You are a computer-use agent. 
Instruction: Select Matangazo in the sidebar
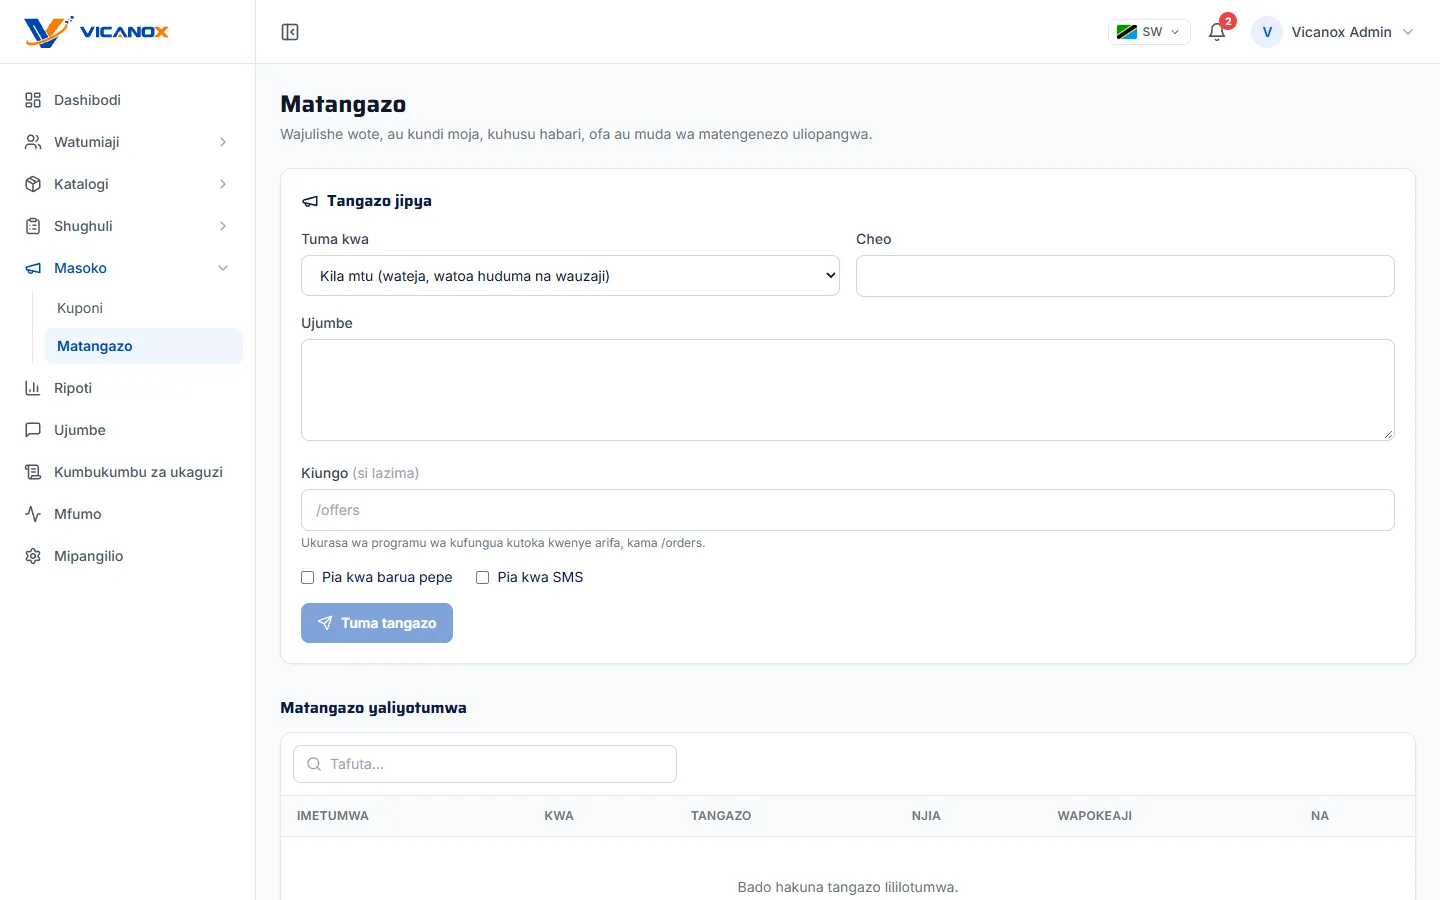pyautogui.click(x=144, y=346)
